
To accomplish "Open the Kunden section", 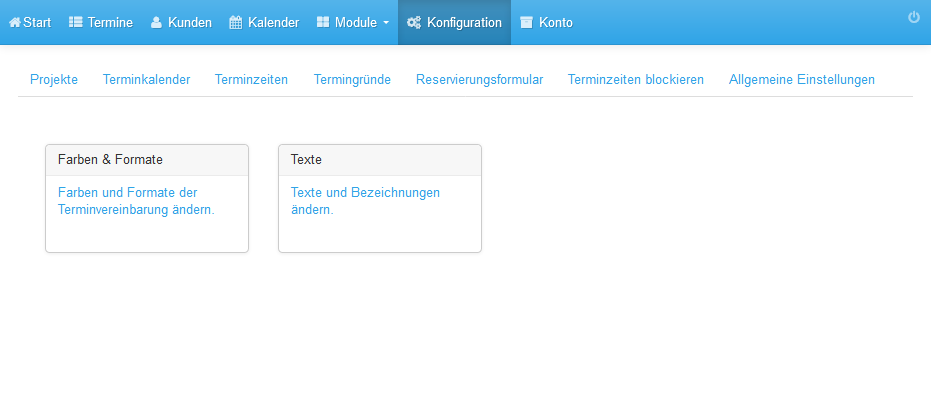I will (x=181, y=23).
